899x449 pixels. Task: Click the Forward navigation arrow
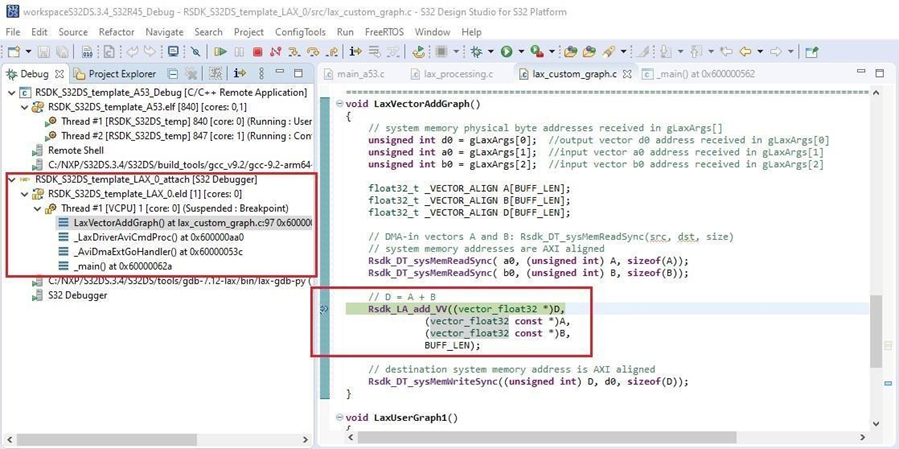776,52
